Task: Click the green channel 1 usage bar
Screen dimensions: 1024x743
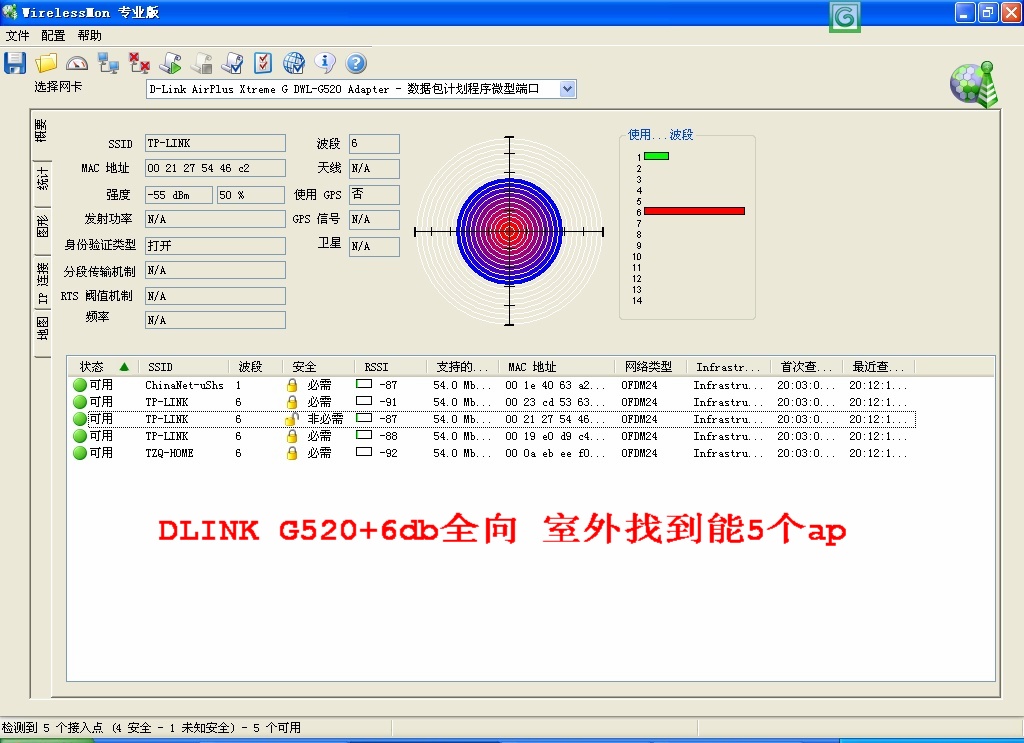Action: (x=656, y=156)
